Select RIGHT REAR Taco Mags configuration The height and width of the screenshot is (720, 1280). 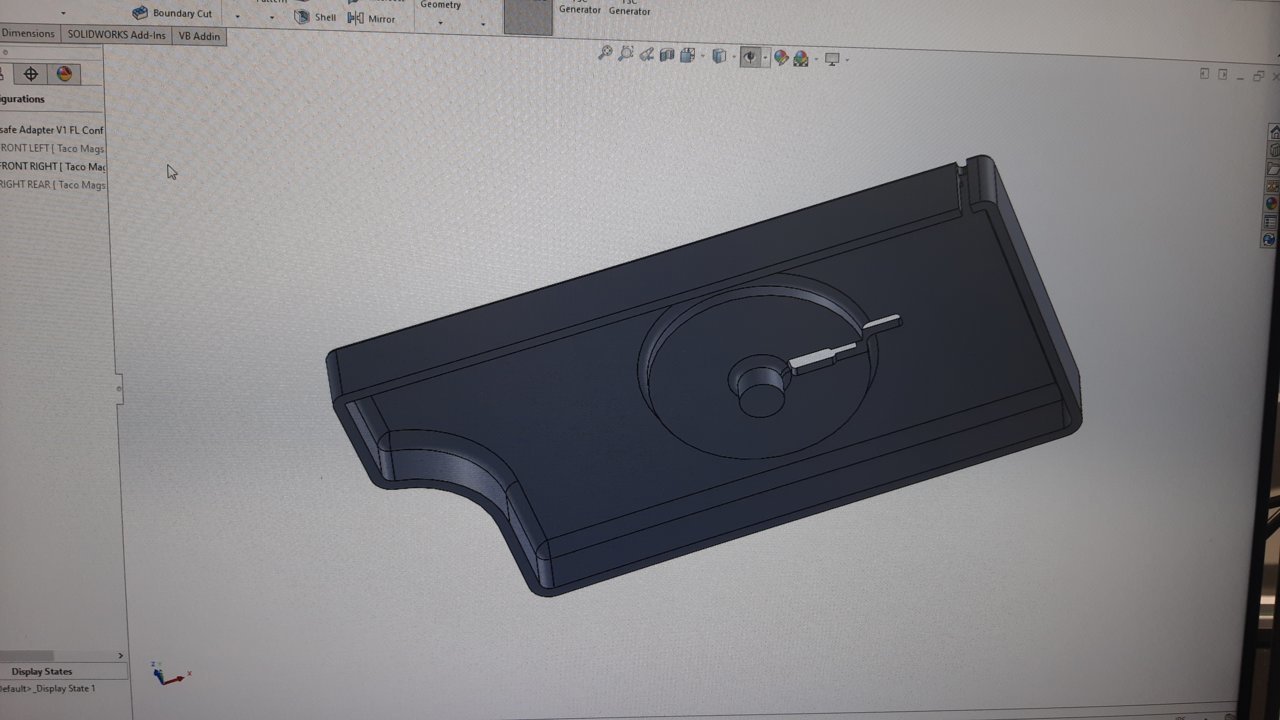pyautogui.click(x=52, y=184)
